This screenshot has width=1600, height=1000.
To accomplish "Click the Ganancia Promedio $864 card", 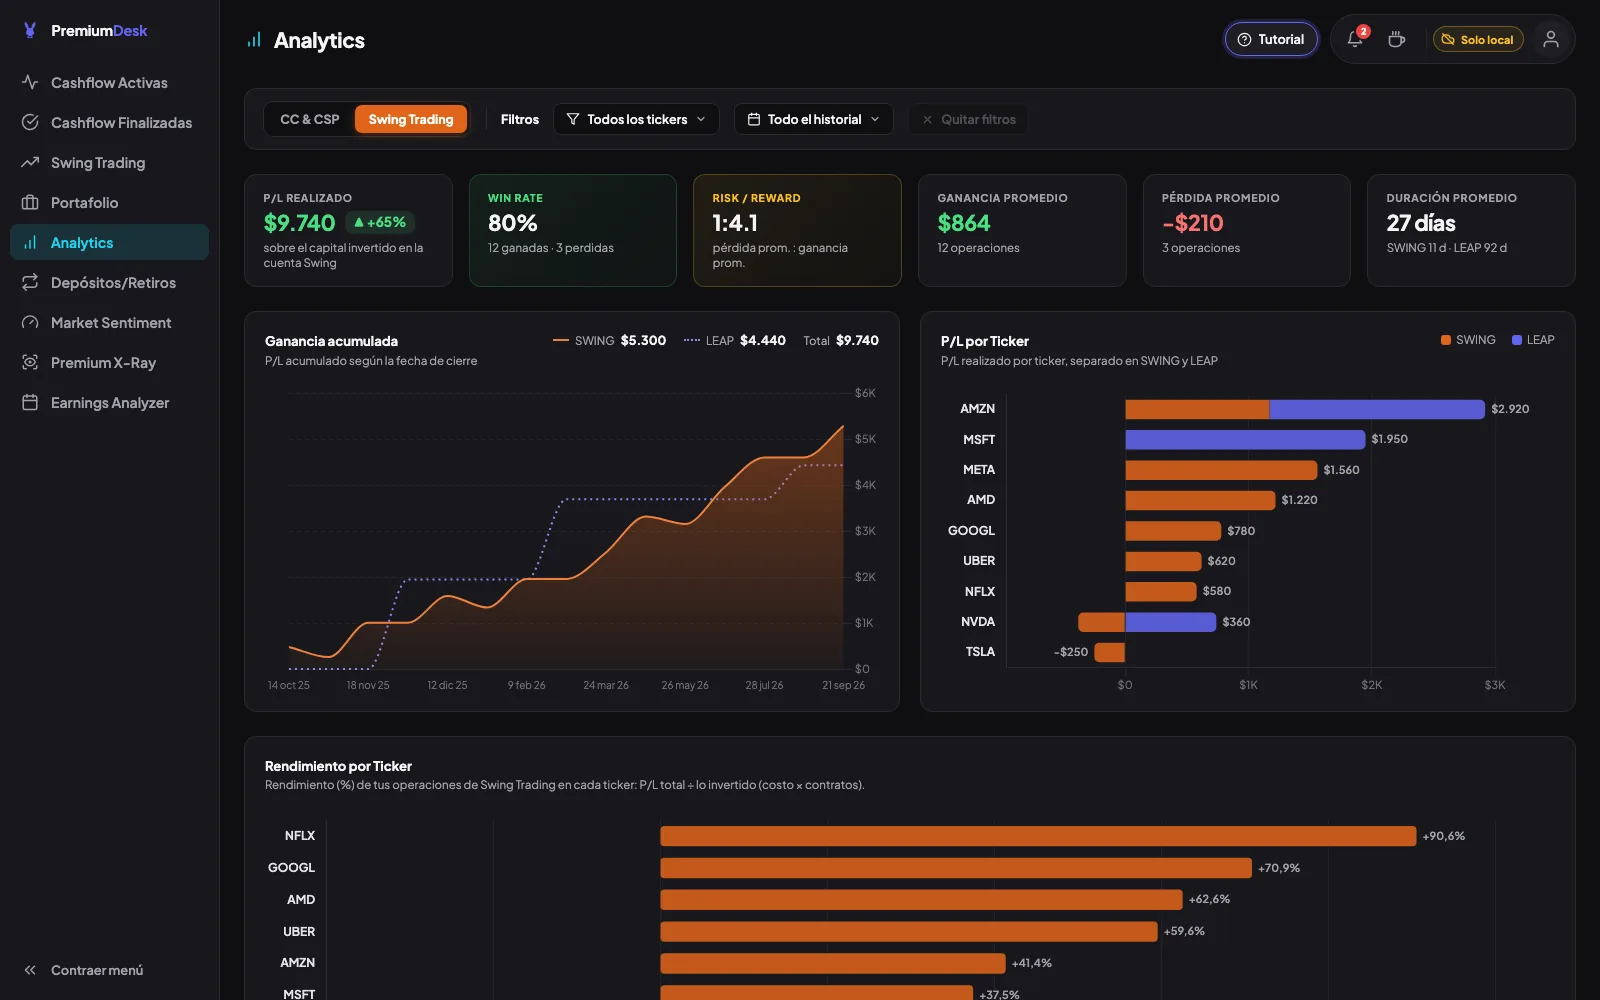I will coord(1022,231).
